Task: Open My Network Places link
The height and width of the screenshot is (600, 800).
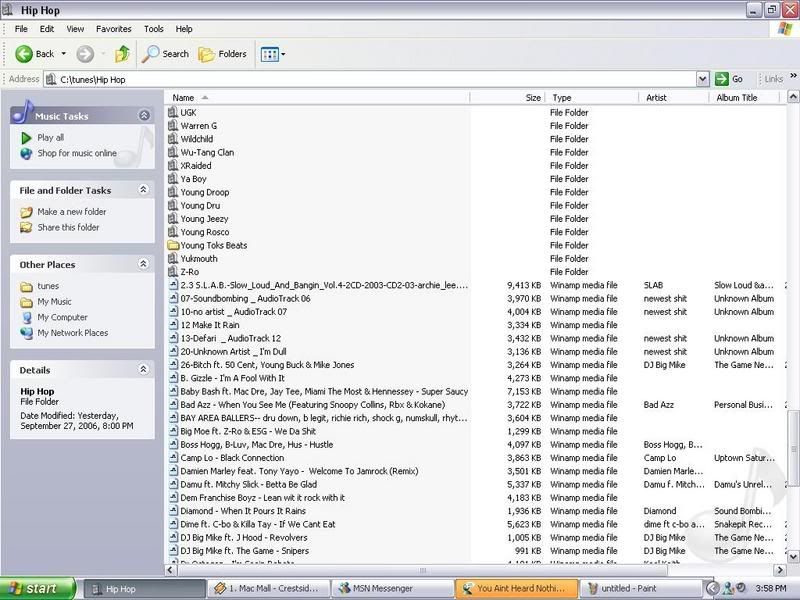Action: (x=72, y=333)
